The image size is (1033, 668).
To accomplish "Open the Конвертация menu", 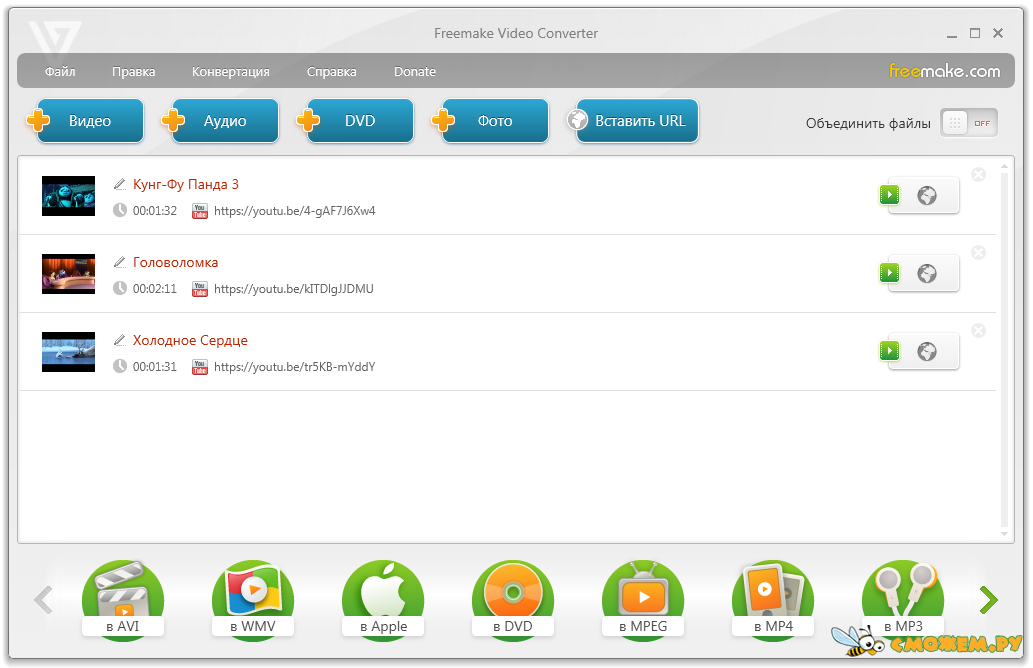I will (231, 71).
